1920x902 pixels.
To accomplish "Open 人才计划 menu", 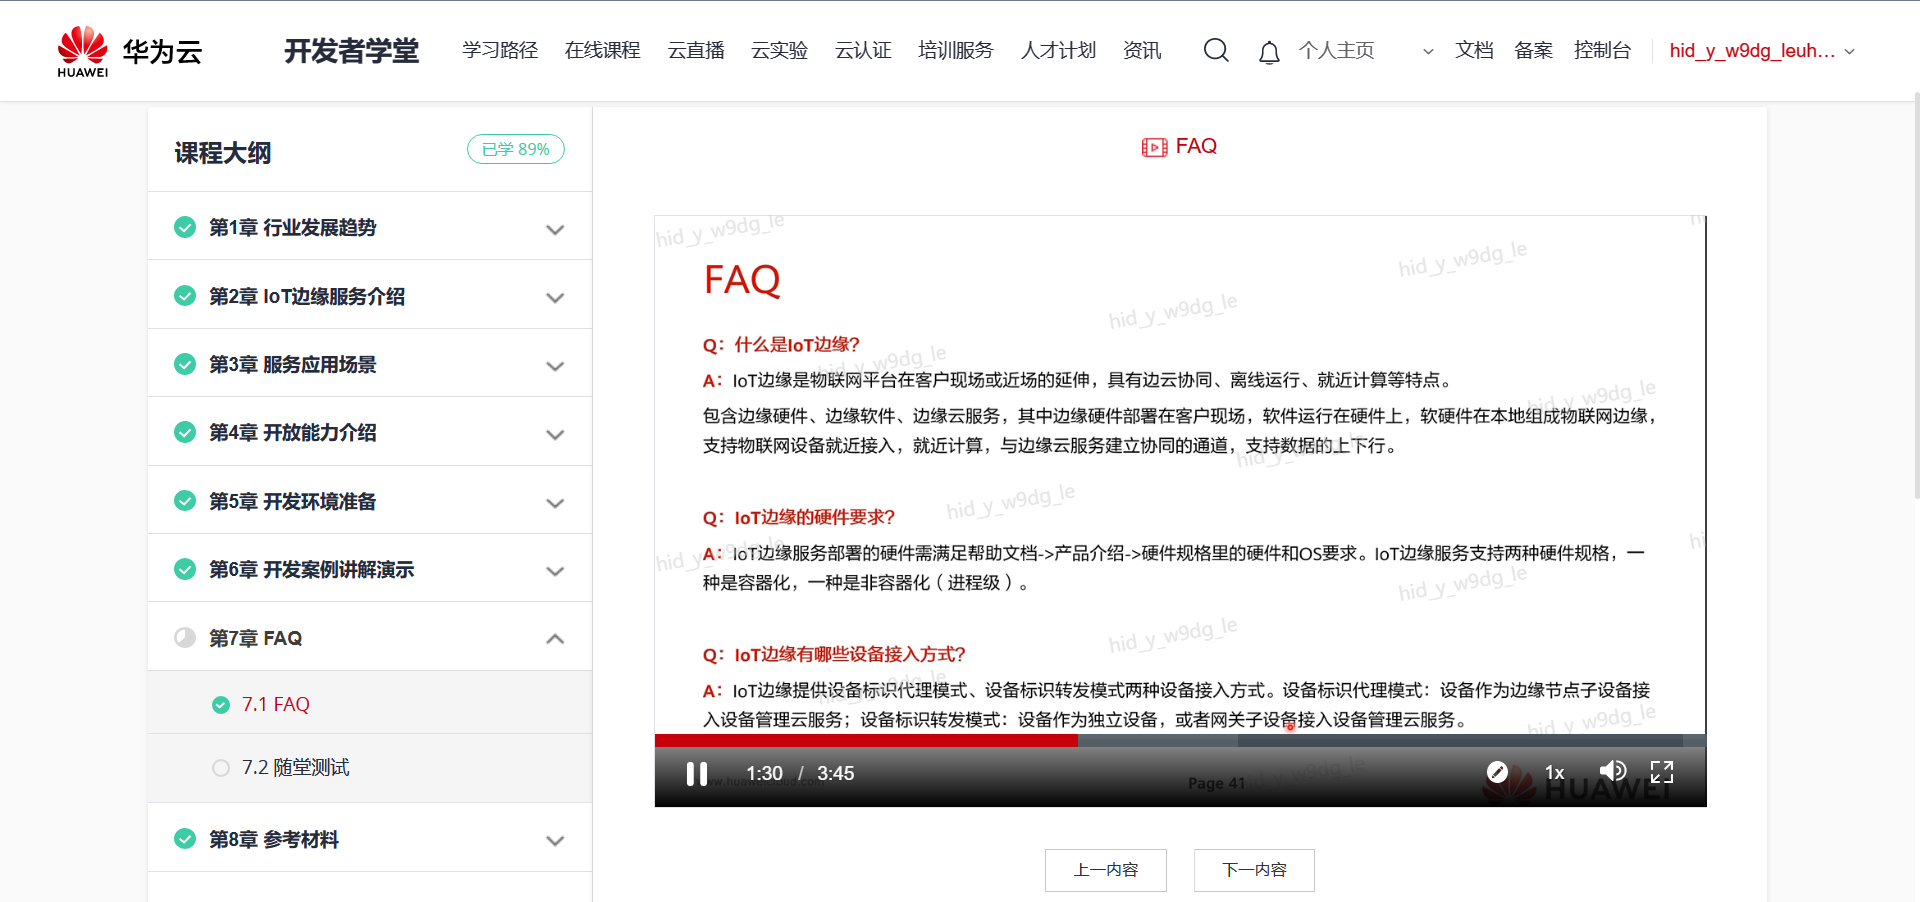I will pos(1058,50).
